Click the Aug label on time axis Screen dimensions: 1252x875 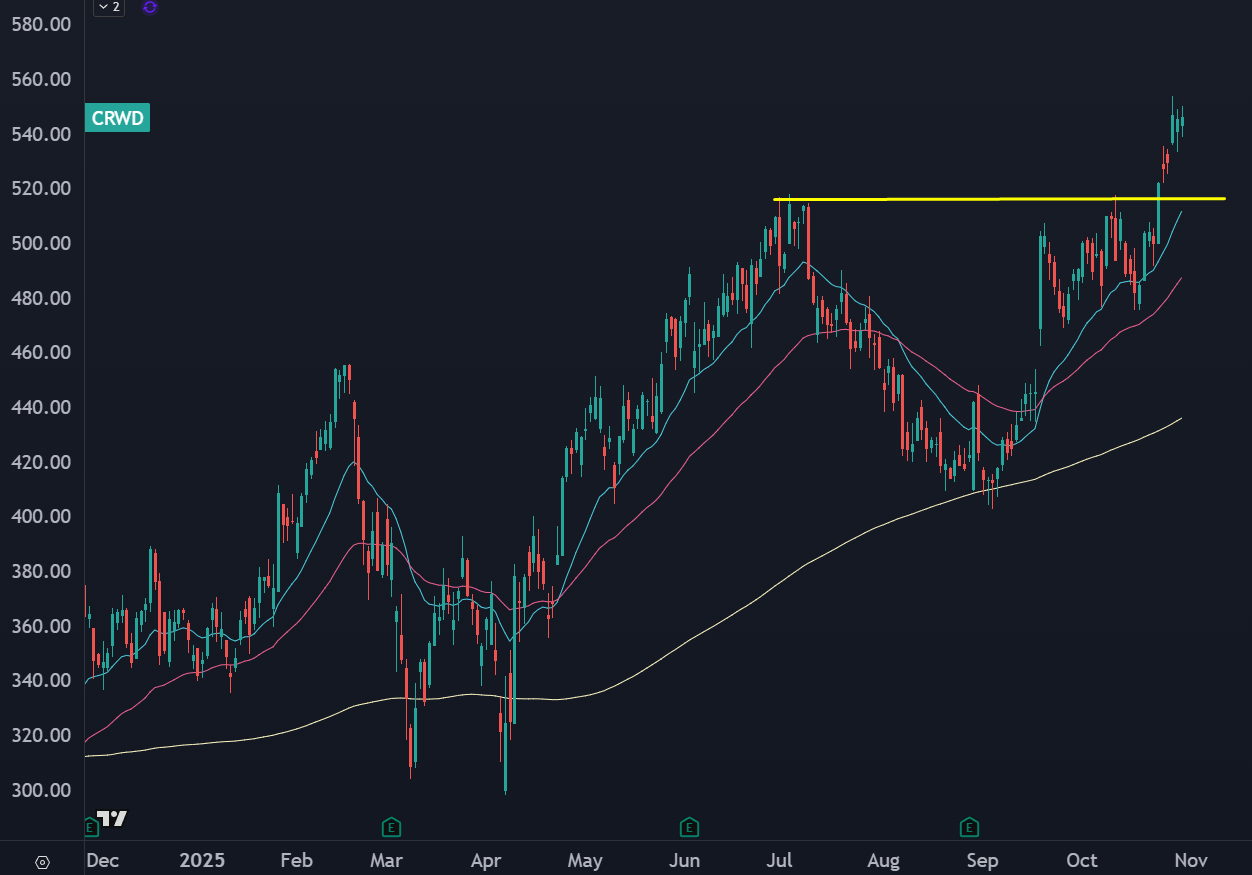(x=884, y=861)
